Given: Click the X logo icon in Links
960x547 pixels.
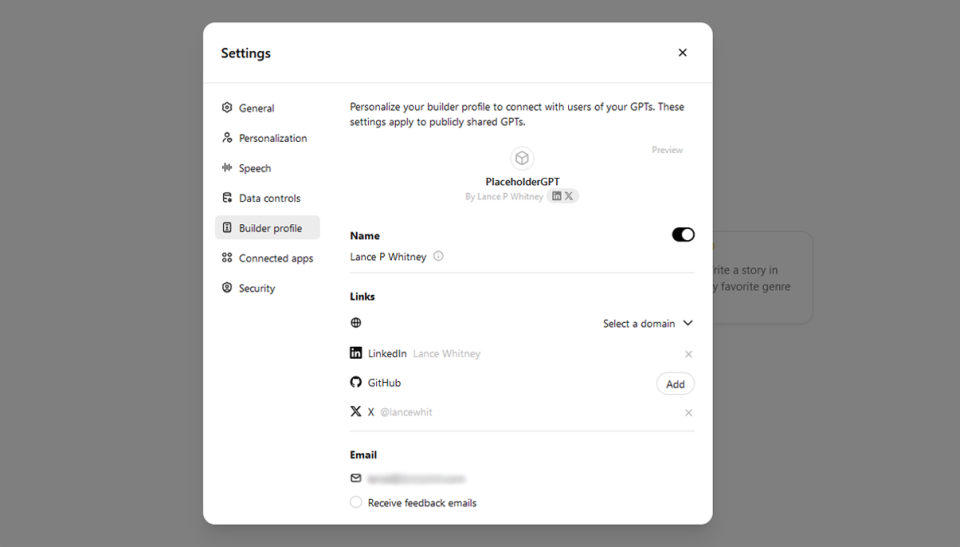Looking at the screenshot, I should pos(356,412).
